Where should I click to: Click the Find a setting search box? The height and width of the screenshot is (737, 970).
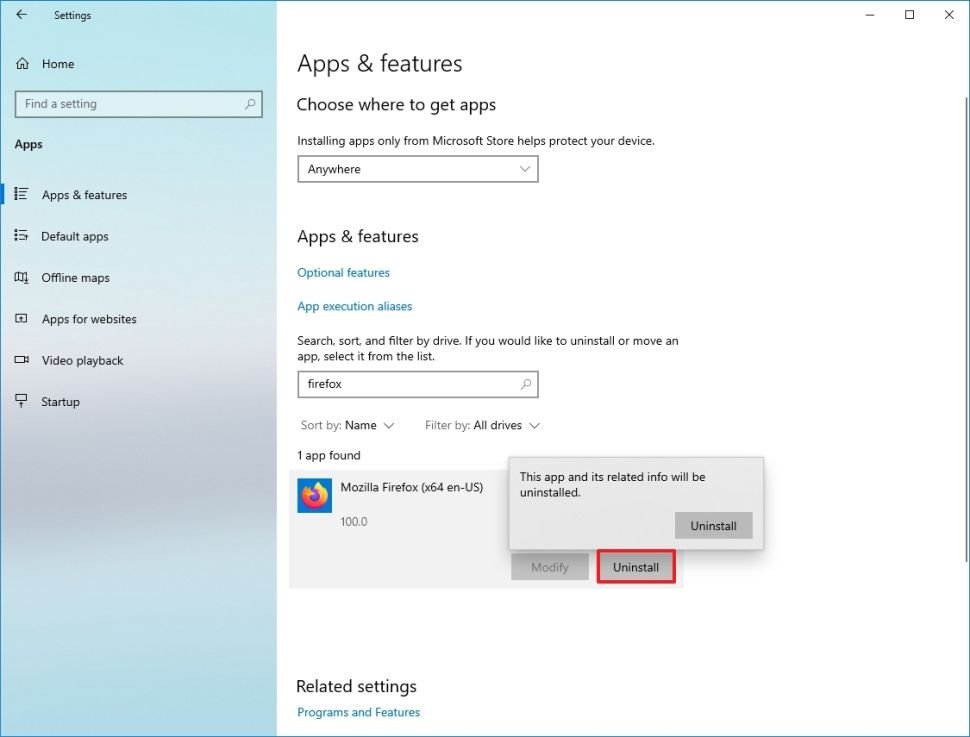tap(139, 104)
